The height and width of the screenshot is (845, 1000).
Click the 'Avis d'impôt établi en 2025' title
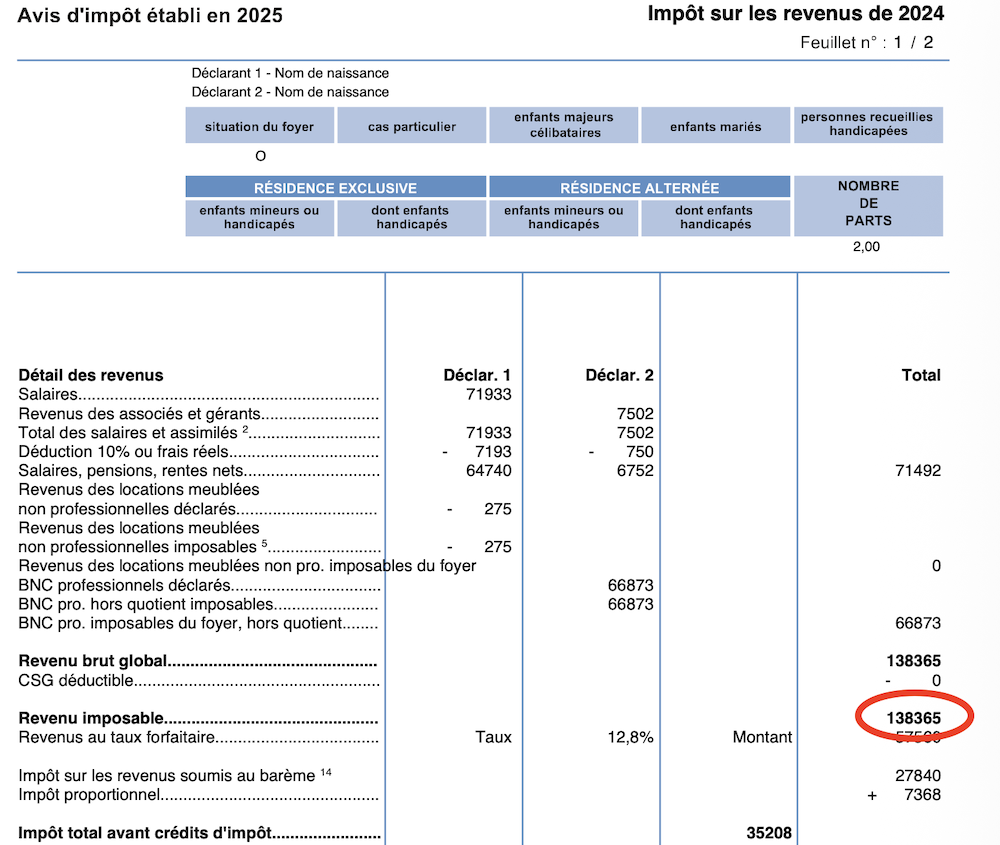[x=145, y=16]
